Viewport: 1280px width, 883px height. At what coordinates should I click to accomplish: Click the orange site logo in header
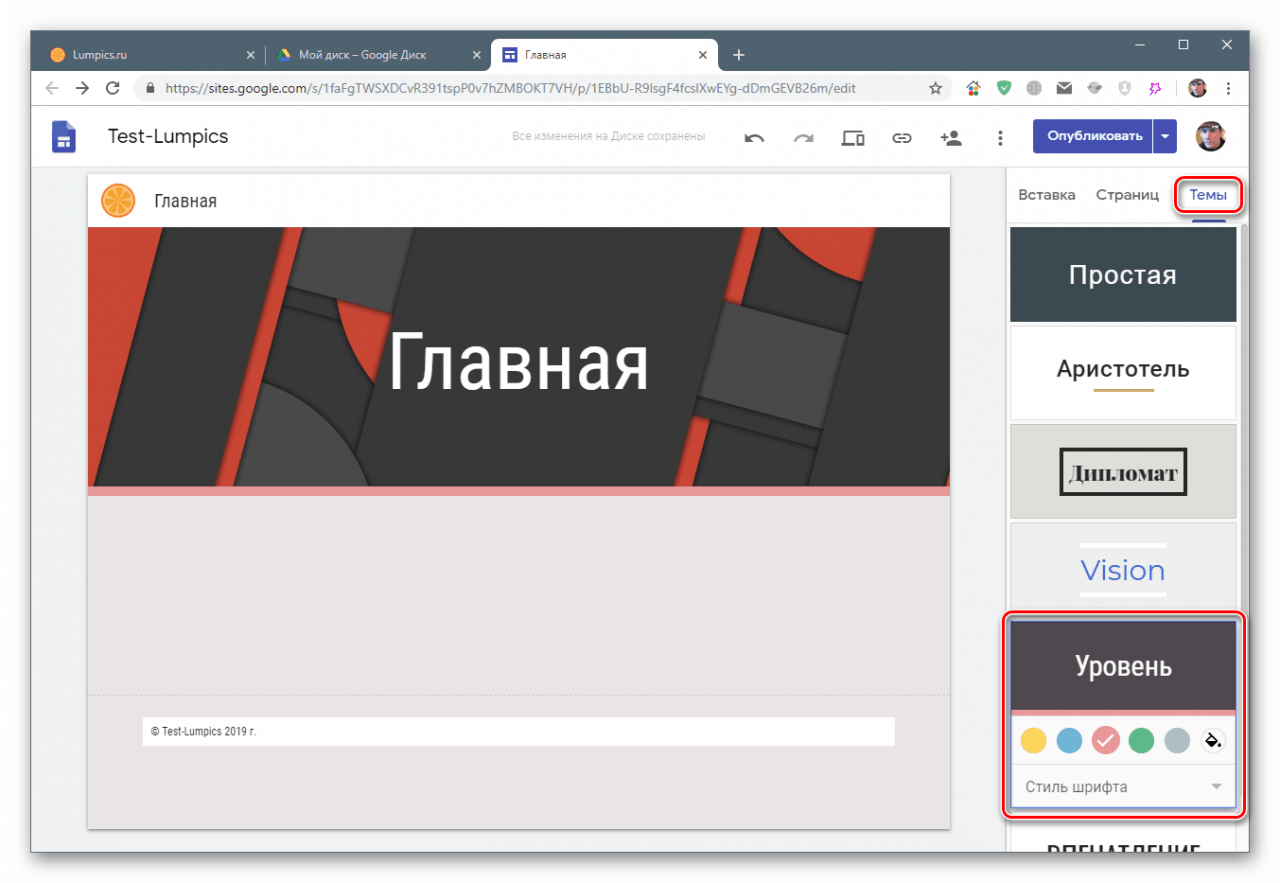tap(118, 200)
